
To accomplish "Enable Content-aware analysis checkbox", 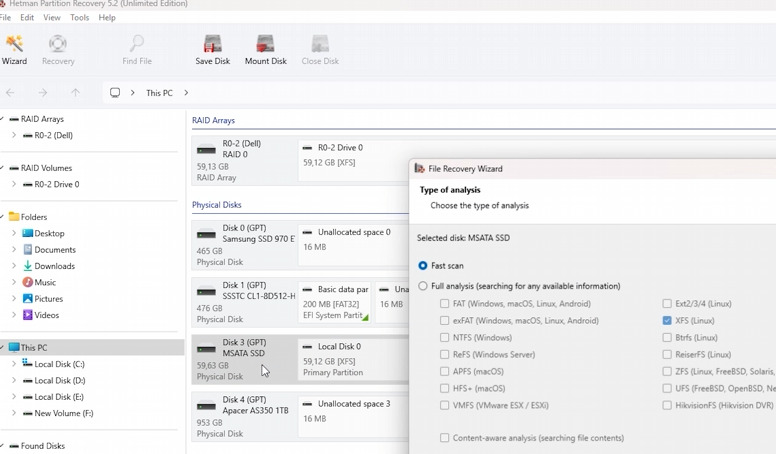I will click(x=444, y=438).
